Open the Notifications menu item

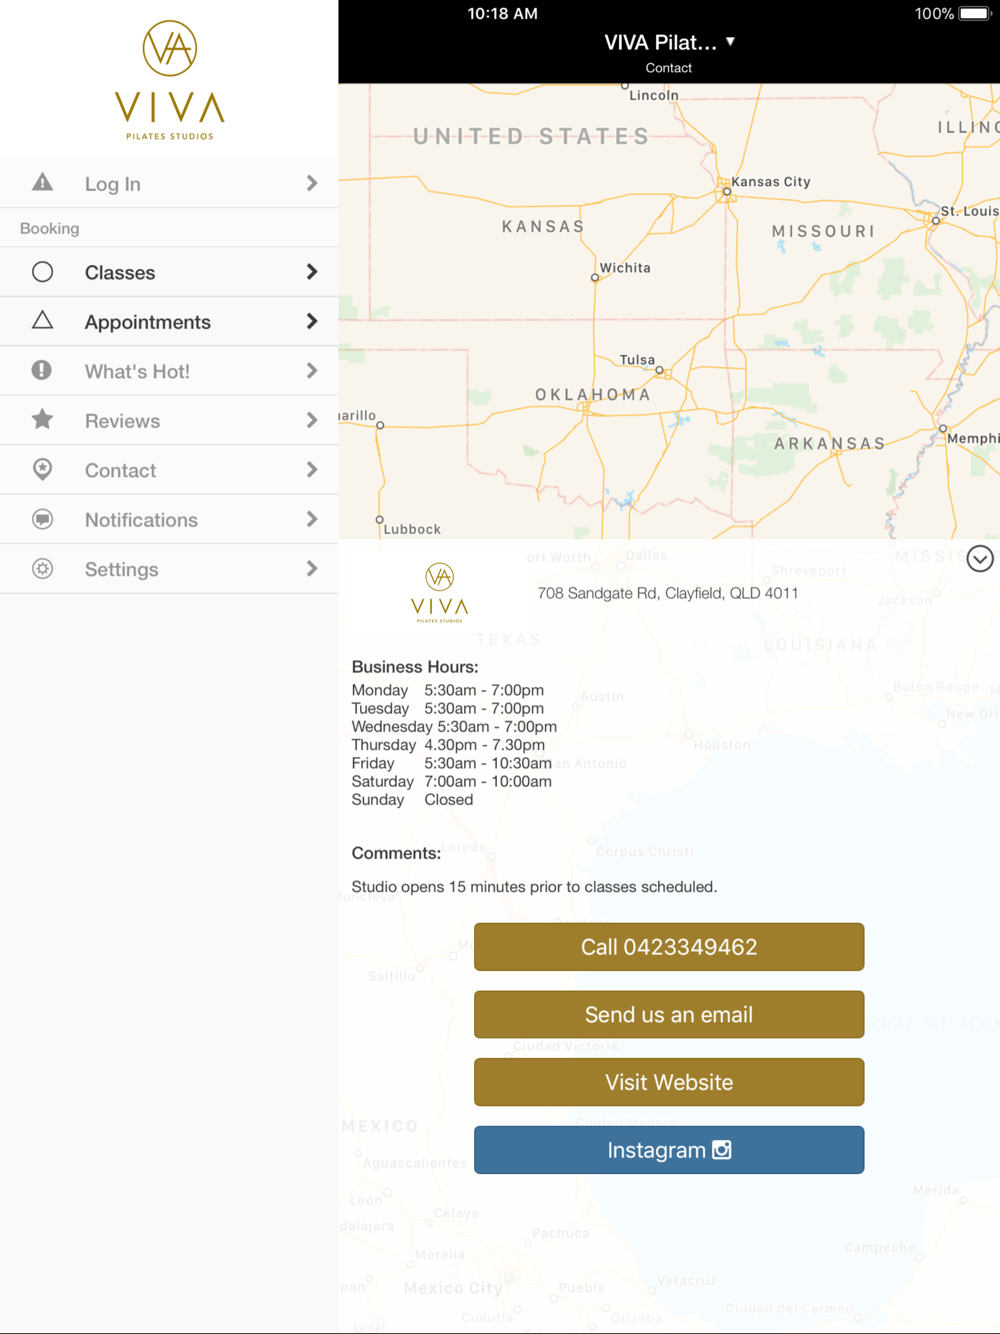(169, 520)
